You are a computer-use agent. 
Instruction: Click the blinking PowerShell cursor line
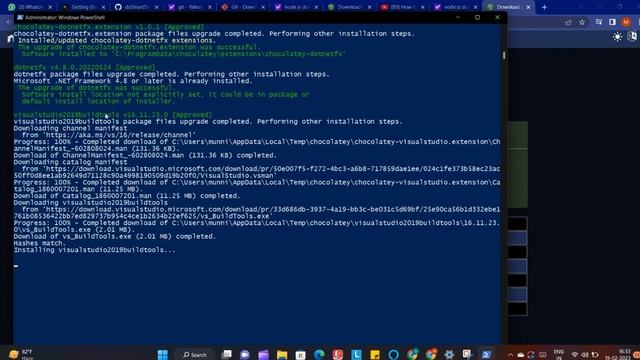click(16, 266)
